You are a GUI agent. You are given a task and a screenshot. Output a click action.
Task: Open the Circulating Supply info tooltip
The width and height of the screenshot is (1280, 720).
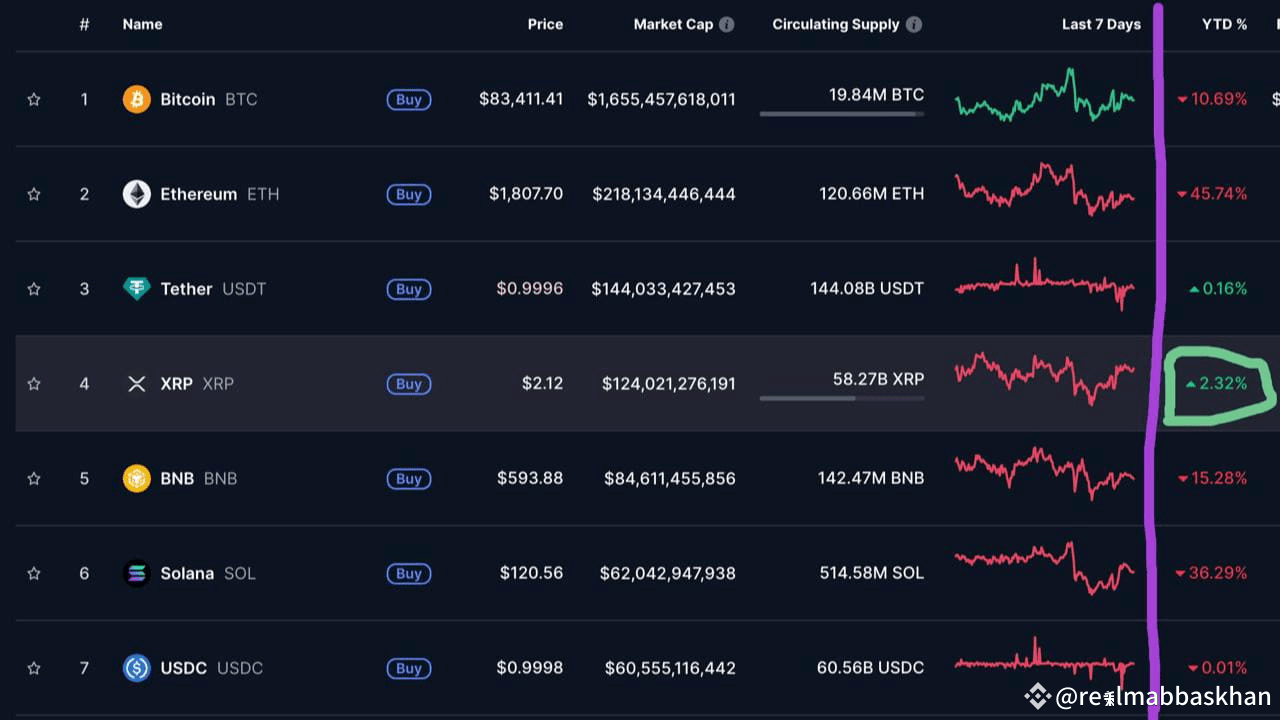pos(914,24)
